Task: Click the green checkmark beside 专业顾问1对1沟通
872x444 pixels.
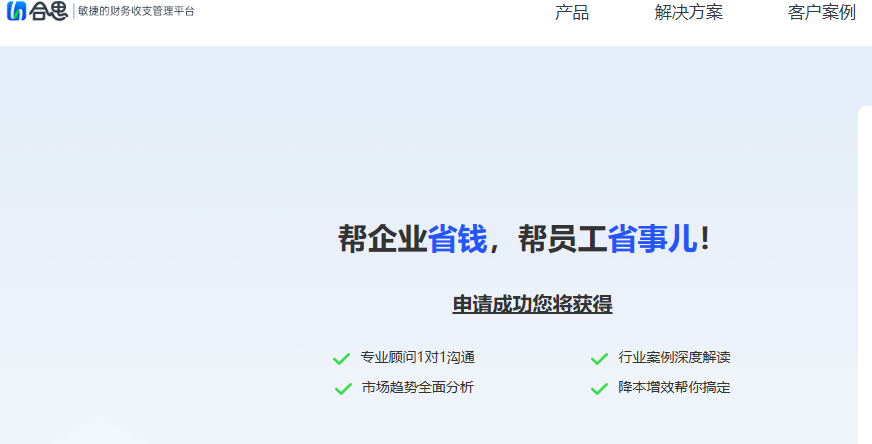Action: point(341,359)
